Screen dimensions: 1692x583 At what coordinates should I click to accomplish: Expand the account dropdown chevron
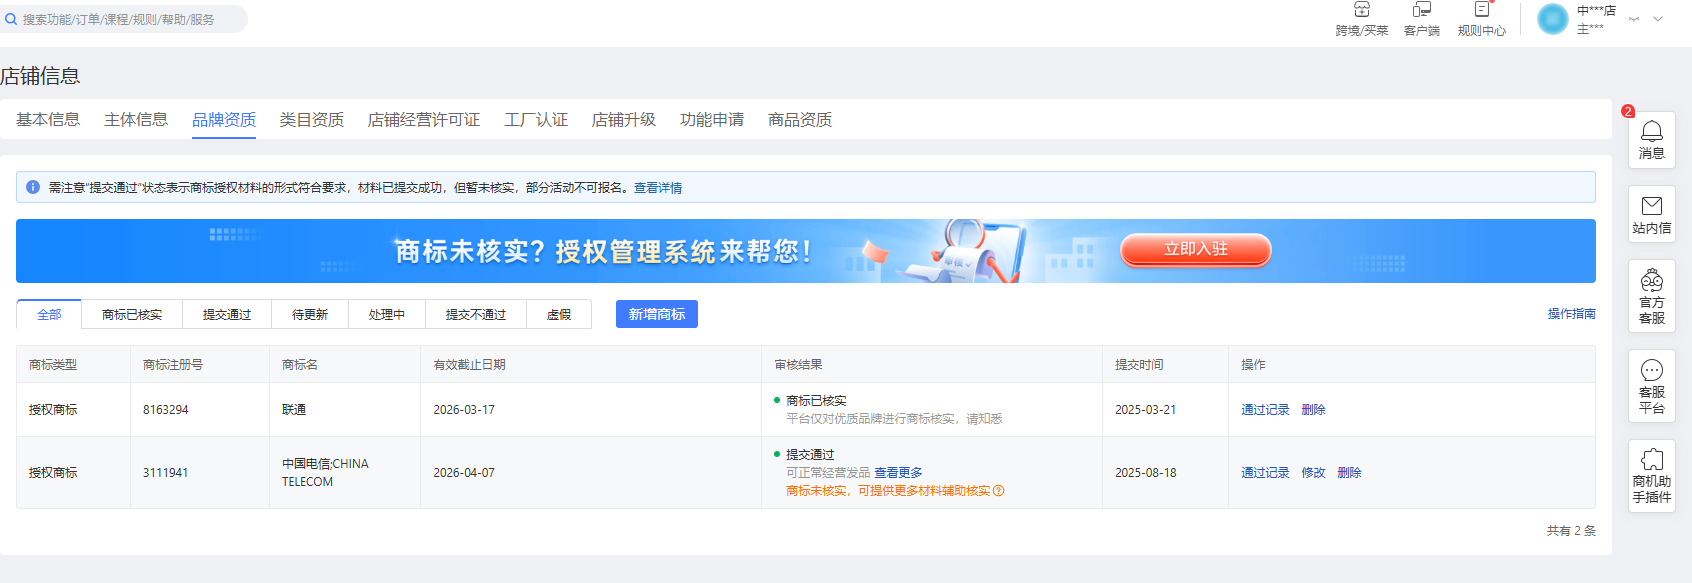click(1658, 19)
